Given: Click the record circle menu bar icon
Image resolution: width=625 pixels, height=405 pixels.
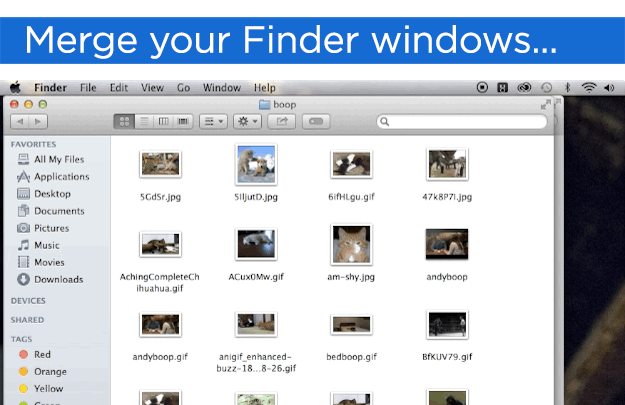Looking at the screenshot, I should tap(482, 87).
